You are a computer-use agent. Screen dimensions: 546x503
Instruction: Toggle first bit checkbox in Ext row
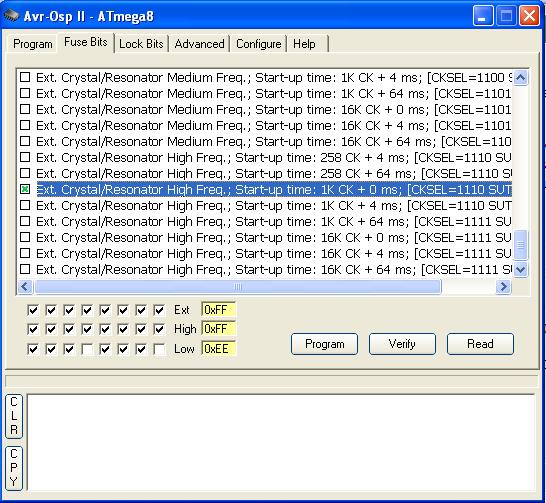[x=33, y=310]
